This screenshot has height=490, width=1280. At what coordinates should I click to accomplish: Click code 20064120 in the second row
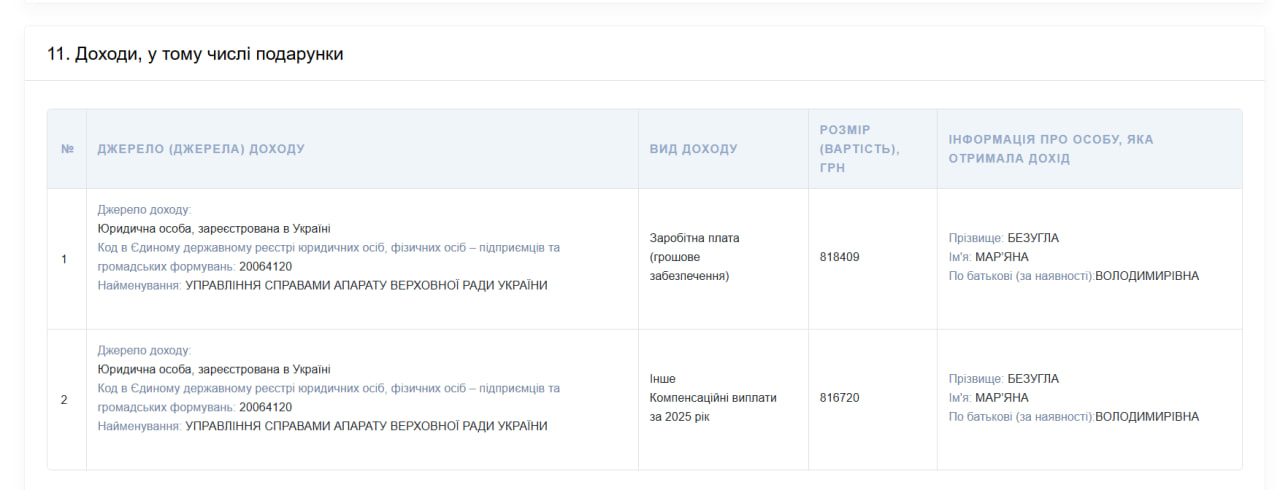265,408
